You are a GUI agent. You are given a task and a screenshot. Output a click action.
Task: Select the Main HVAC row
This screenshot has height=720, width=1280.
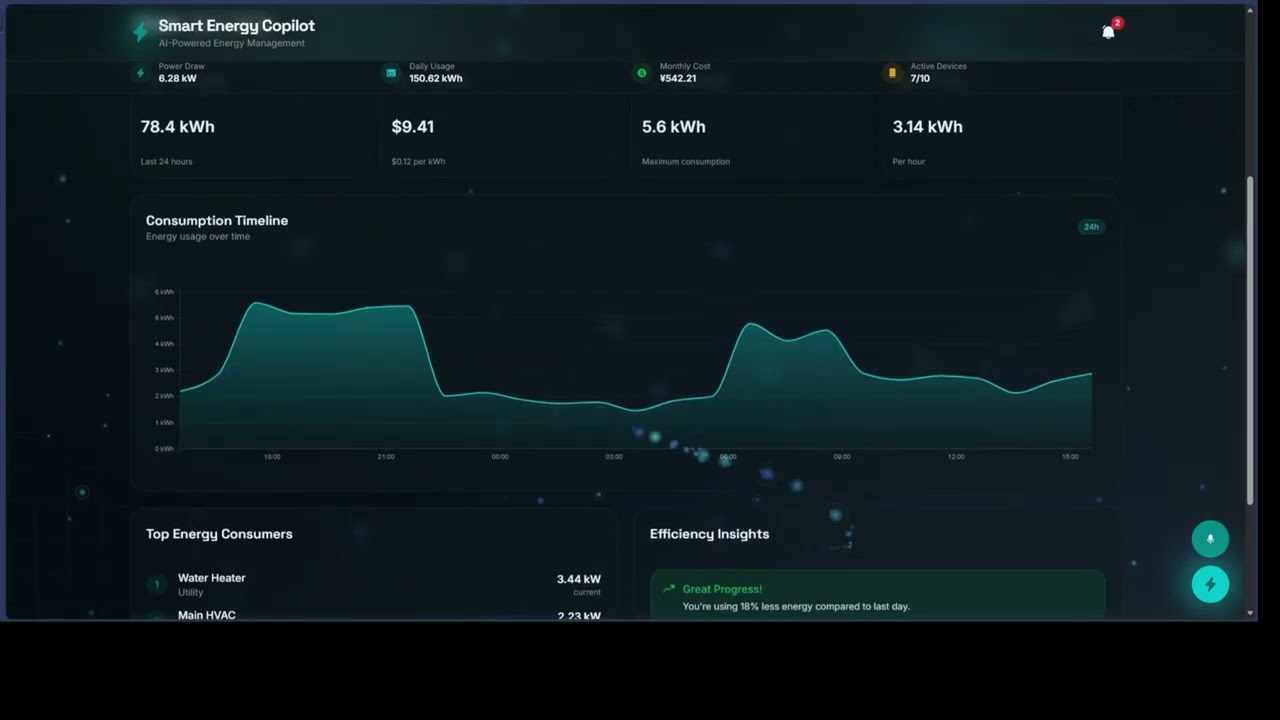coord(373,615)
